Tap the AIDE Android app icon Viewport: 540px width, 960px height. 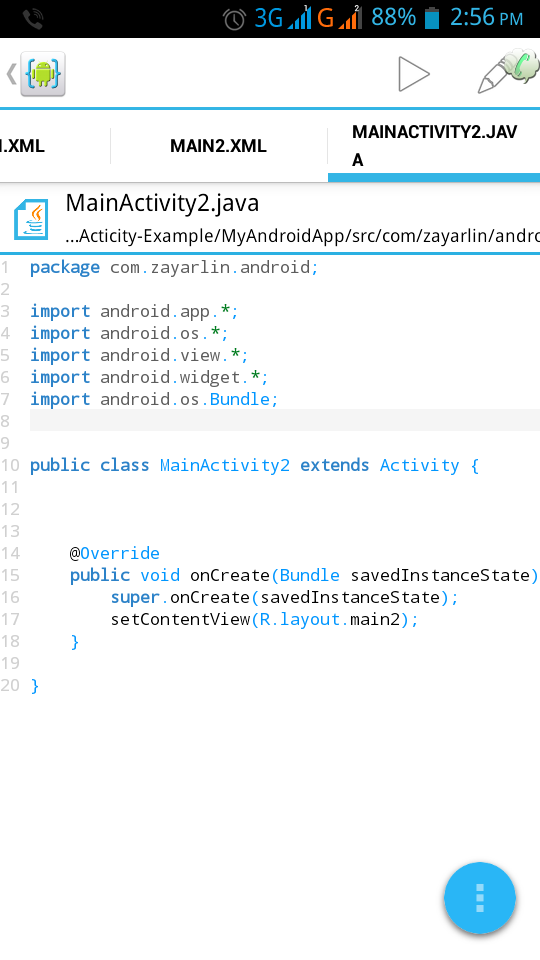(x=42, y=74)
